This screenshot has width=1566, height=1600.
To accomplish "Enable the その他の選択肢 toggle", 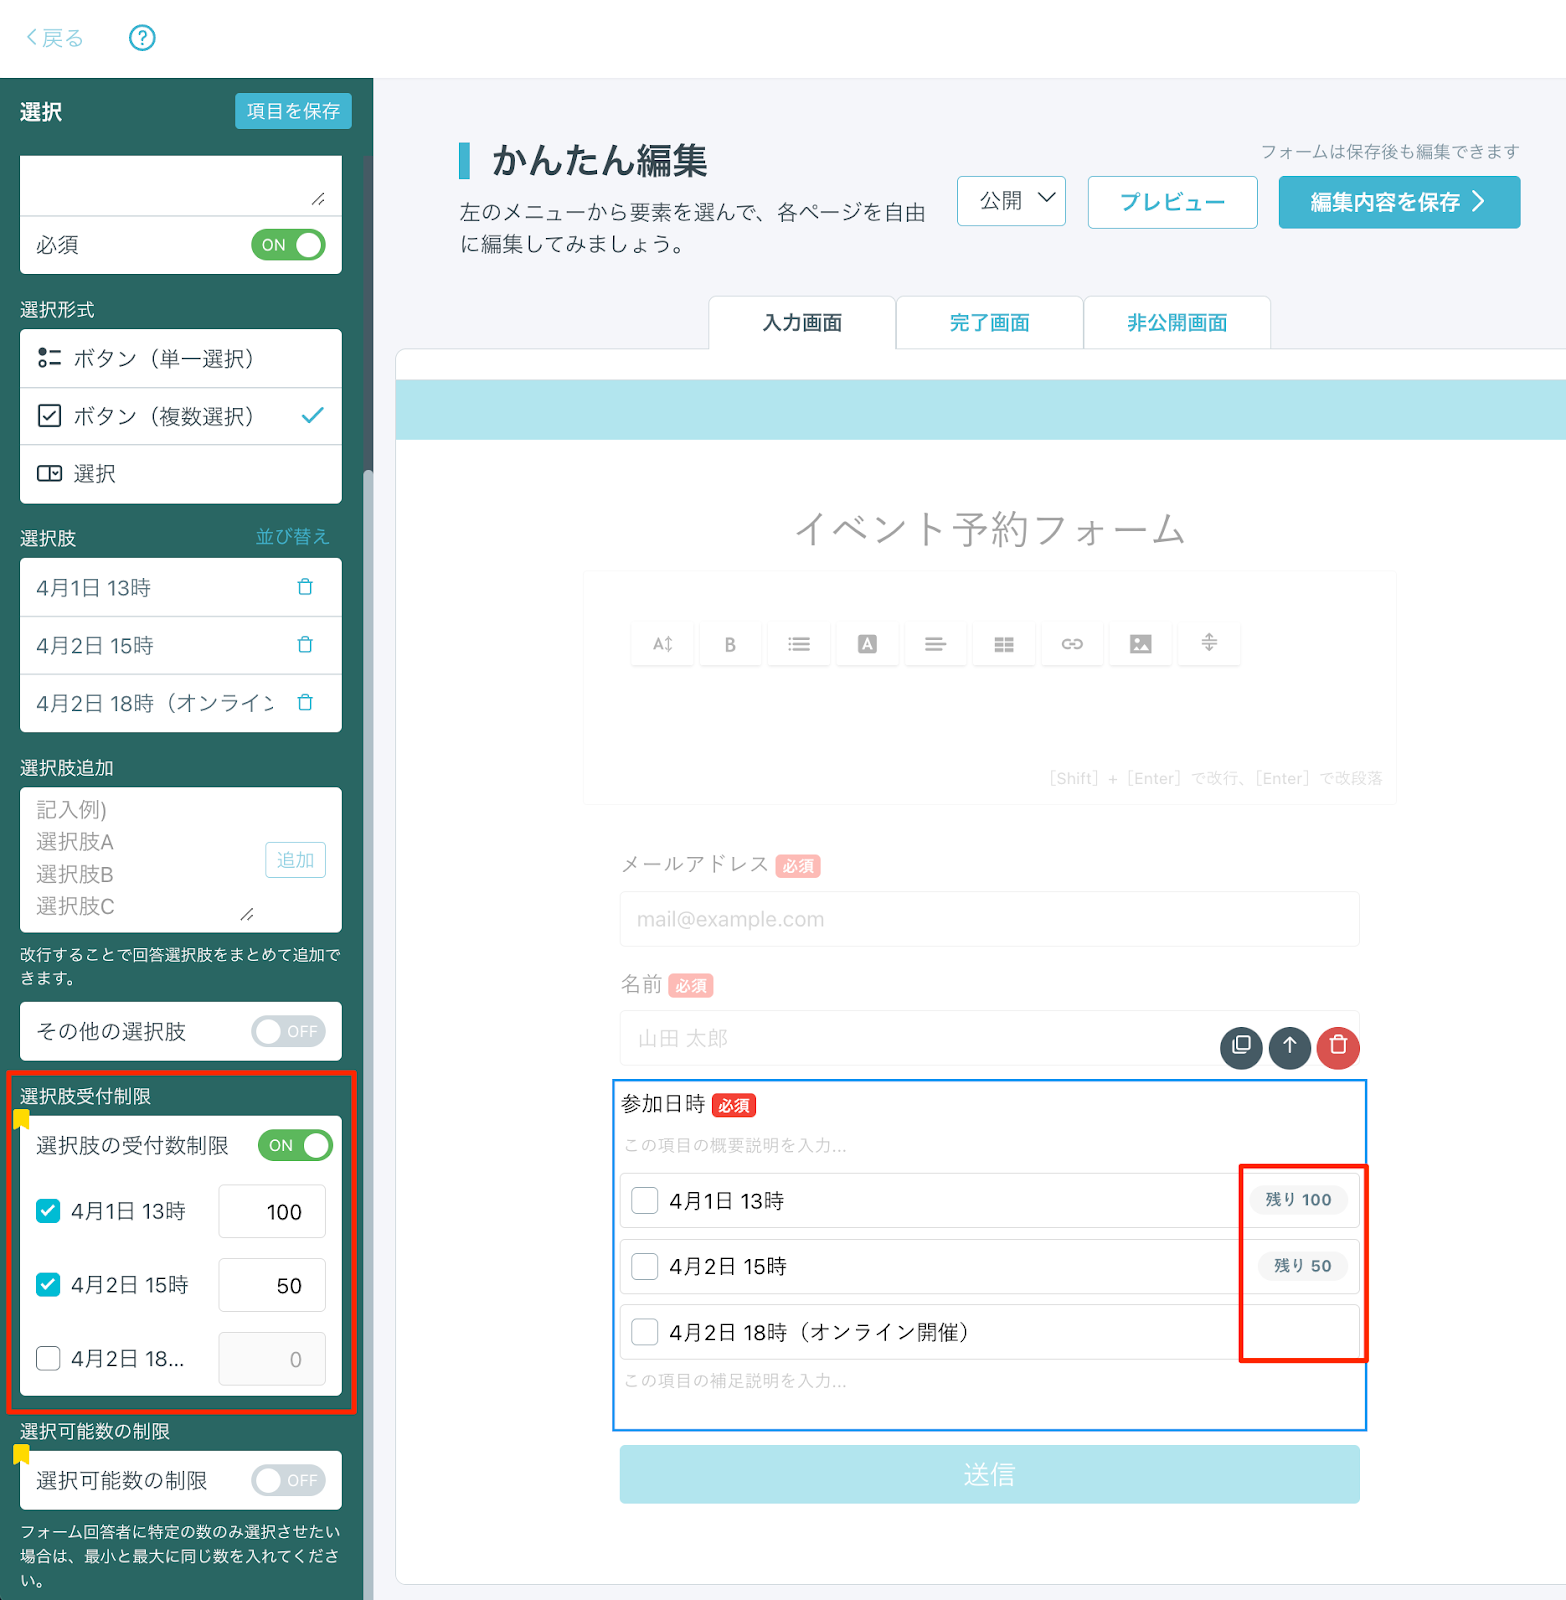I will click(288, 1031).
